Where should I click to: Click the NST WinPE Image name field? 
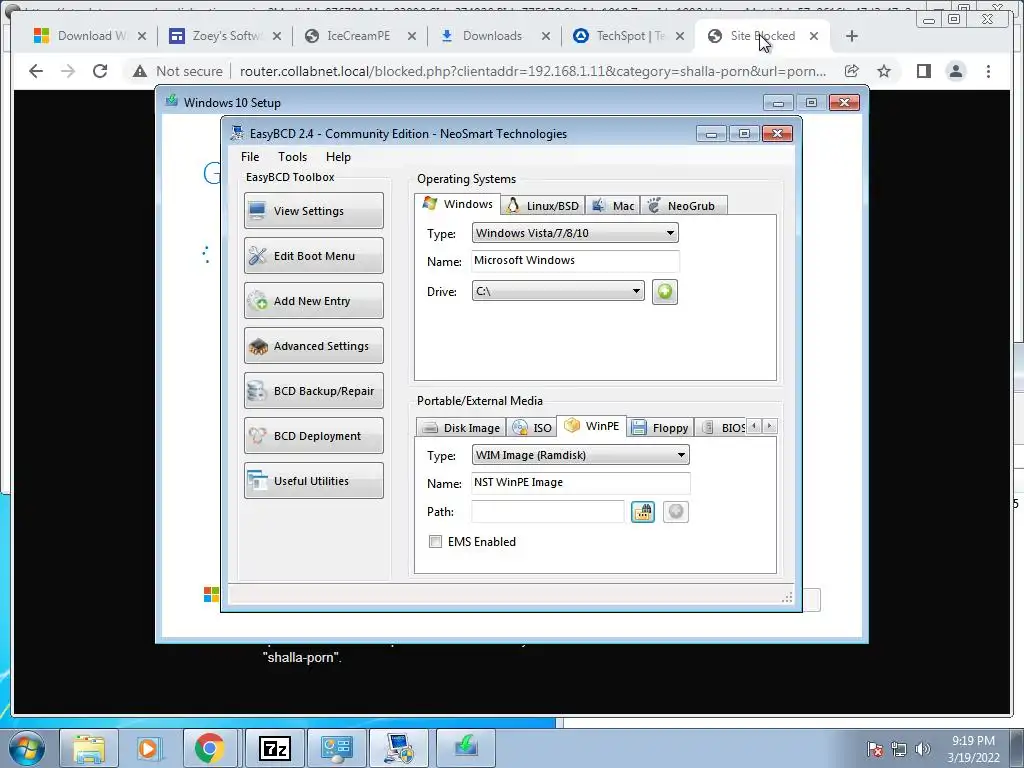point(580,483)
